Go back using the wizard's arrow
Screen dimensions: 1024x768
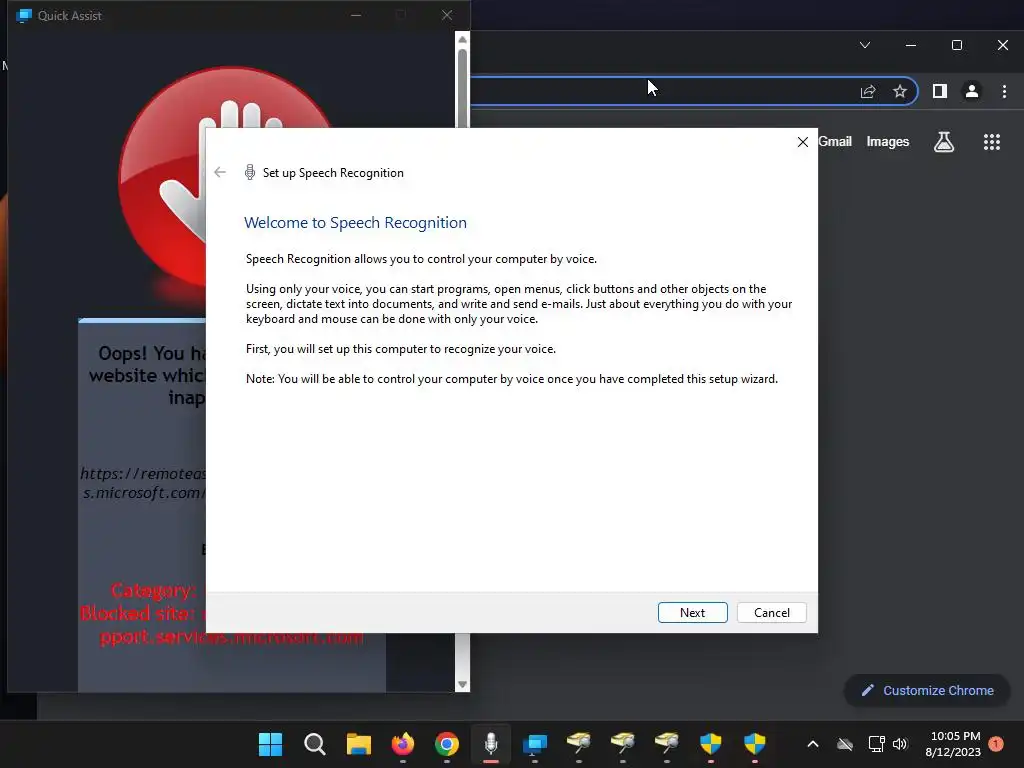coord(220,172)
